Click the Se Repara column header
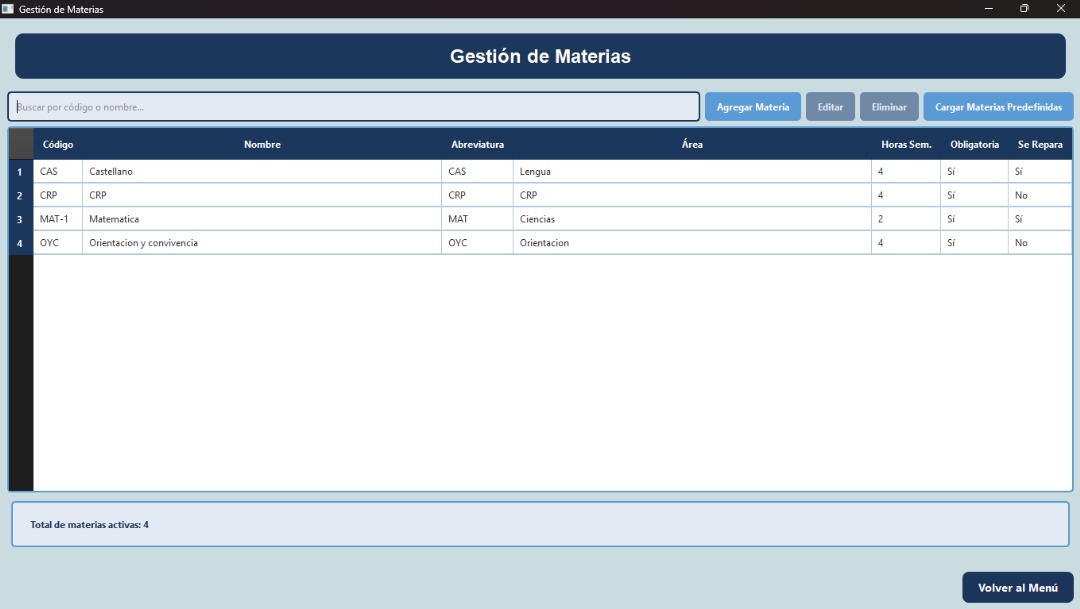Viewport: 1080px width, 609px height. 1040,145
